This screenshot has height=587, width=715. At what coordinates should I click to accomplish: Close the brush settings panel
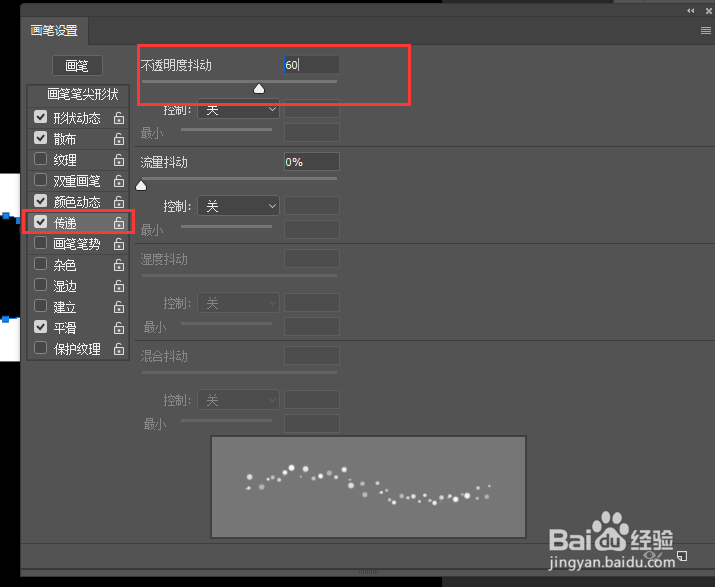pyautogui.click(x=709, y=10)
